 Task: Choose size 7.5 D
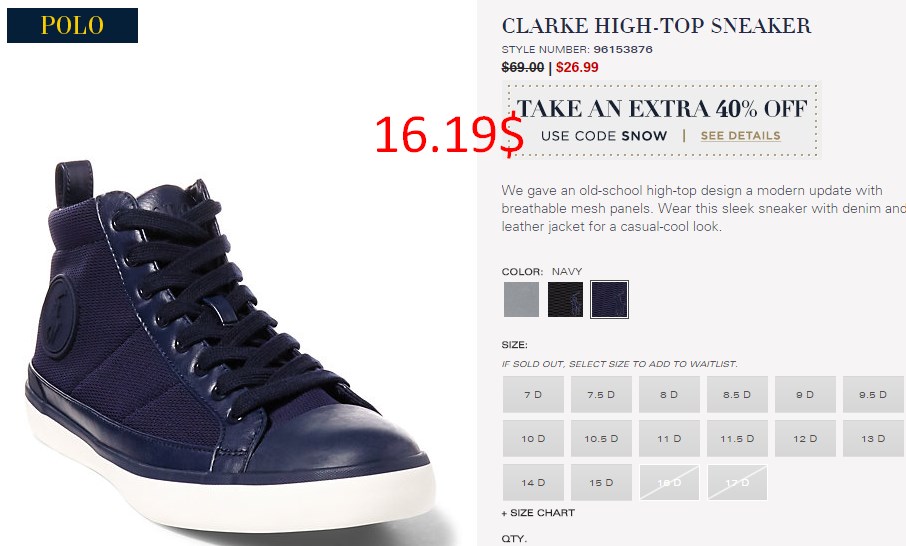coord(601,395)
